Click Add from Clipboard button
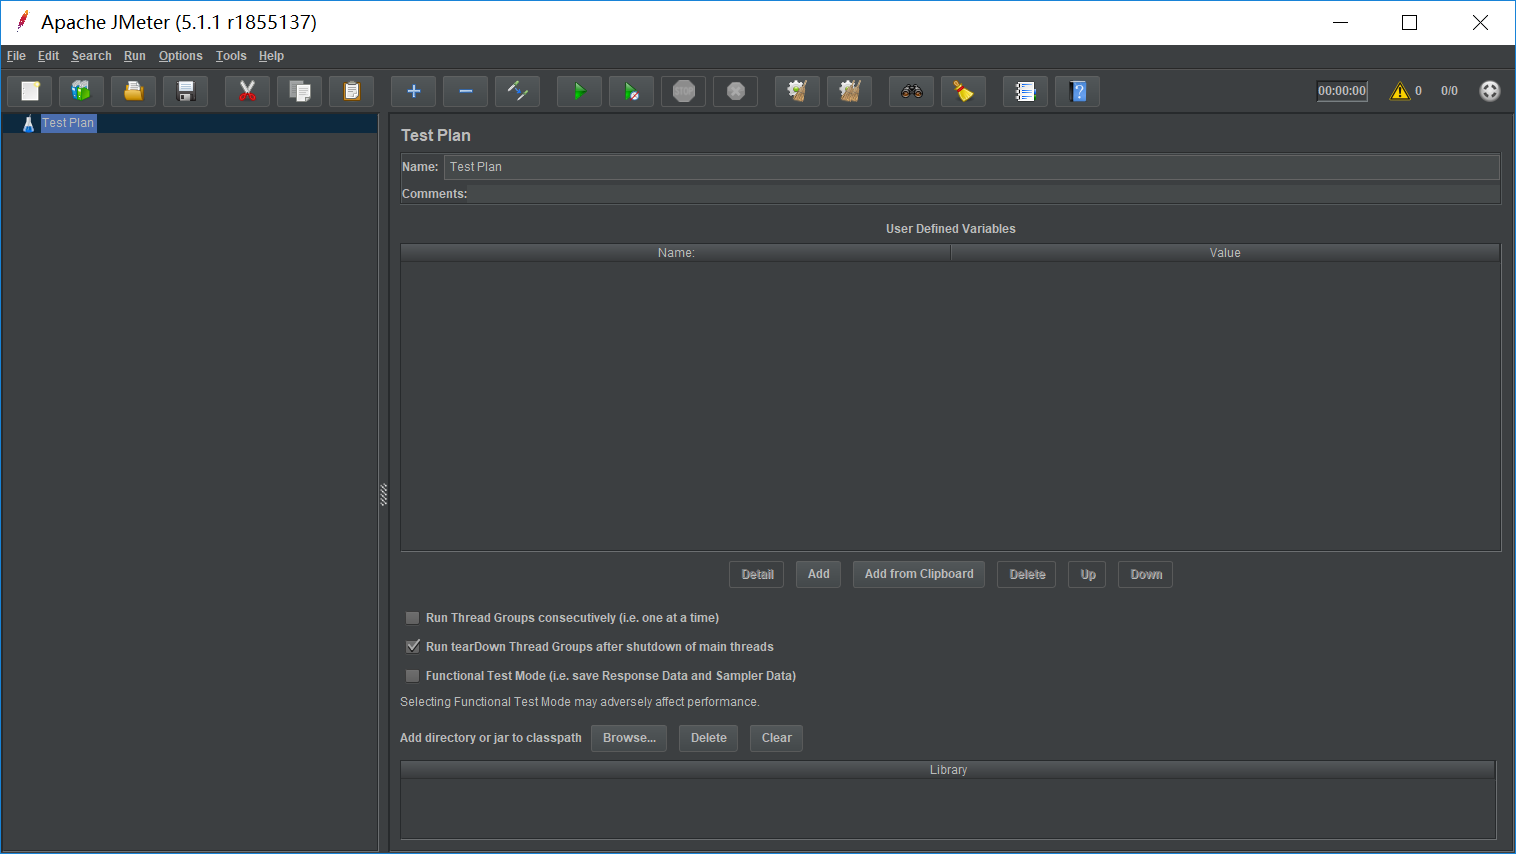This screenshot has width=1516, height=854. pos(919,574)
